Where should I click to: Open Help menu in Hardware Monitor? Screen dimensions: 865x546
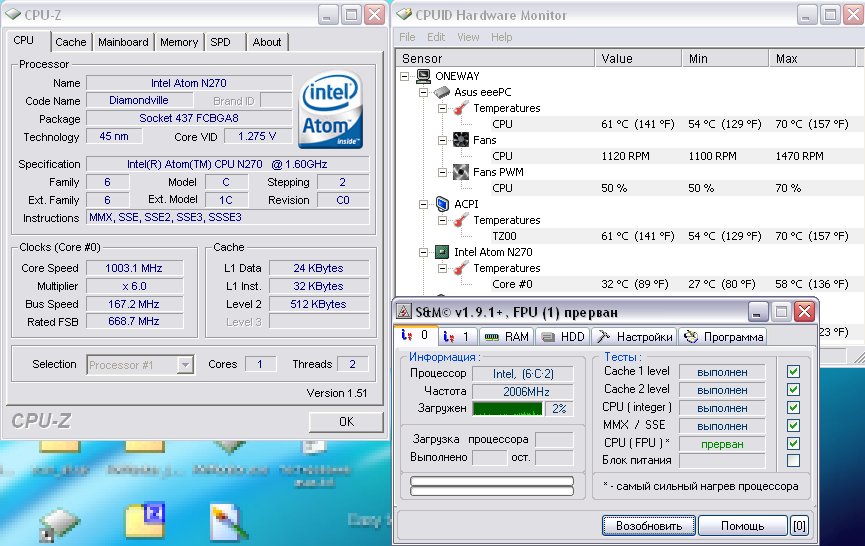pos(501,37)
